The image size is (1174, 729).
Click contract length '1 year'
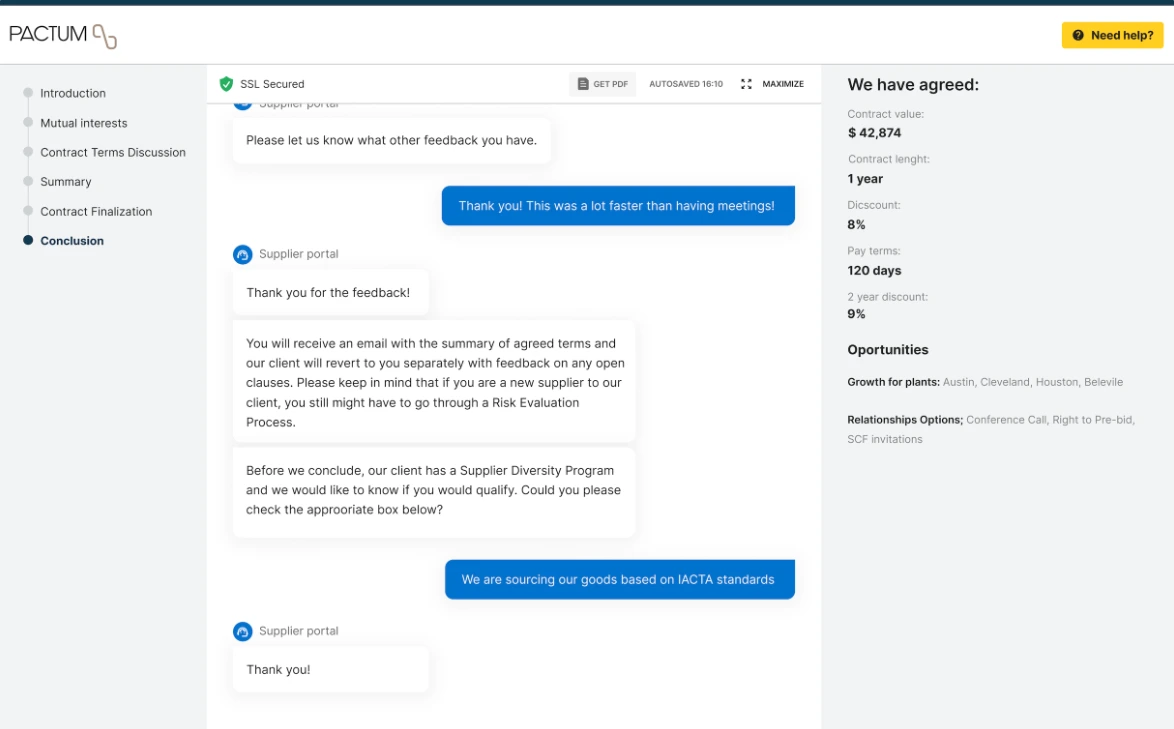pyautogui.click(x=865, y=179)
